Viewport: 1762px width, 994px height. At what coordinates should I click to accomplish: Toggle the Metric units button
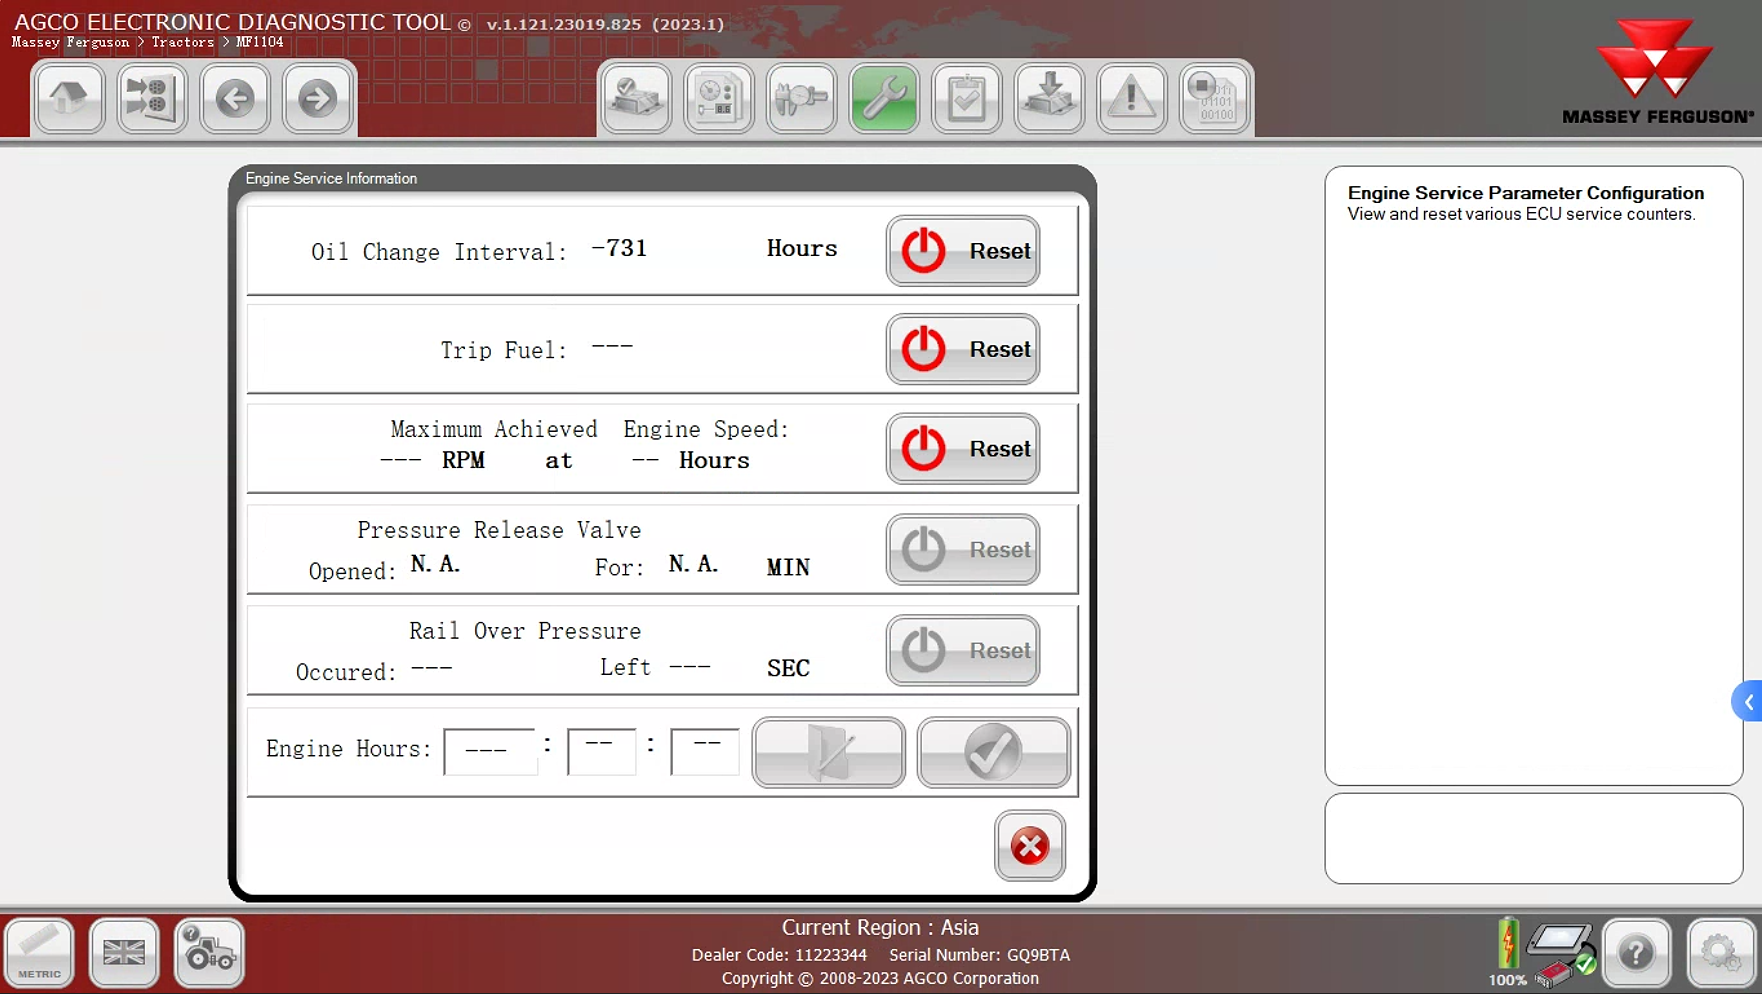tap(40, 953)
